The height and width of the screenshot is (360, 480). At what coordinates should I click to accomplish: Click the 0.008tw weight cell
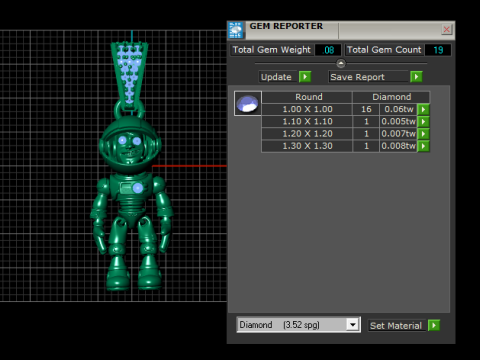399,146
